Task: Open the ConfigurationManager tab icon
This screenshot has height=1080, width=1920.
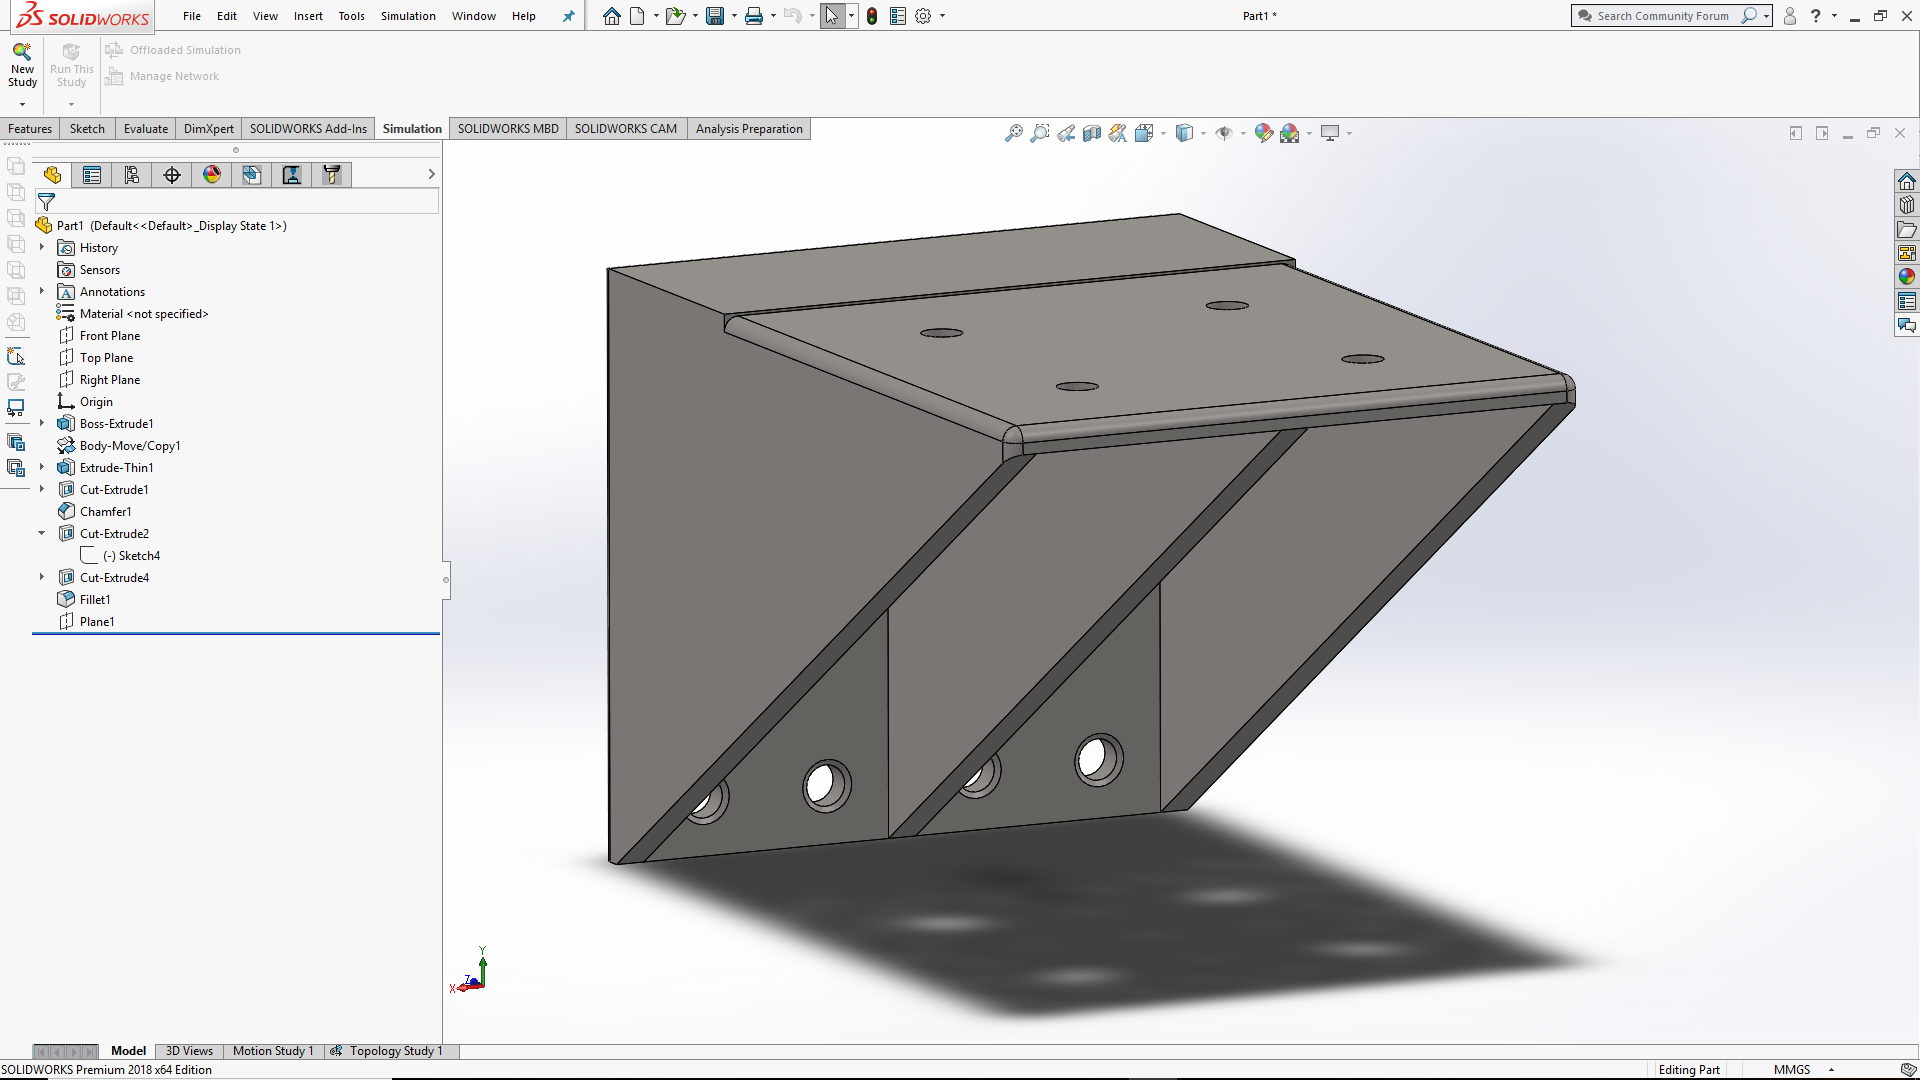Action: coord(132,175)
